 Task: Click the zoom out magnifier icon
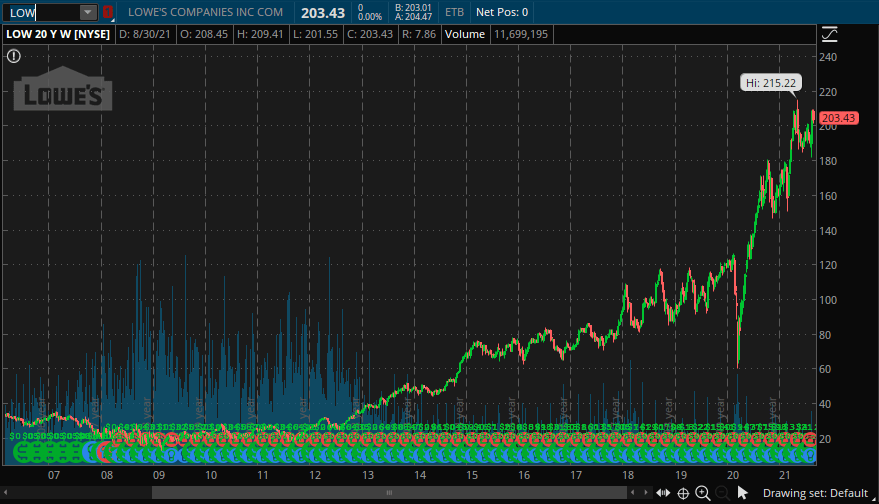[722, 493]
